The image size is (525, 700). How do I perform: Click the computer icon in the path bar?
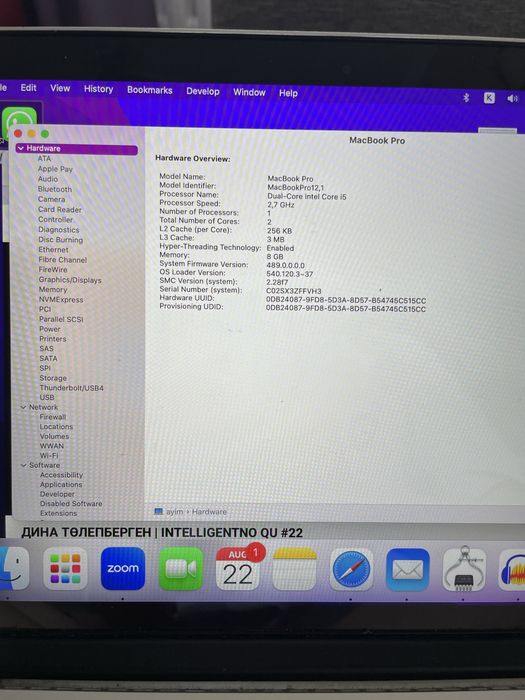pyautogui.click(x=158, y=511)
